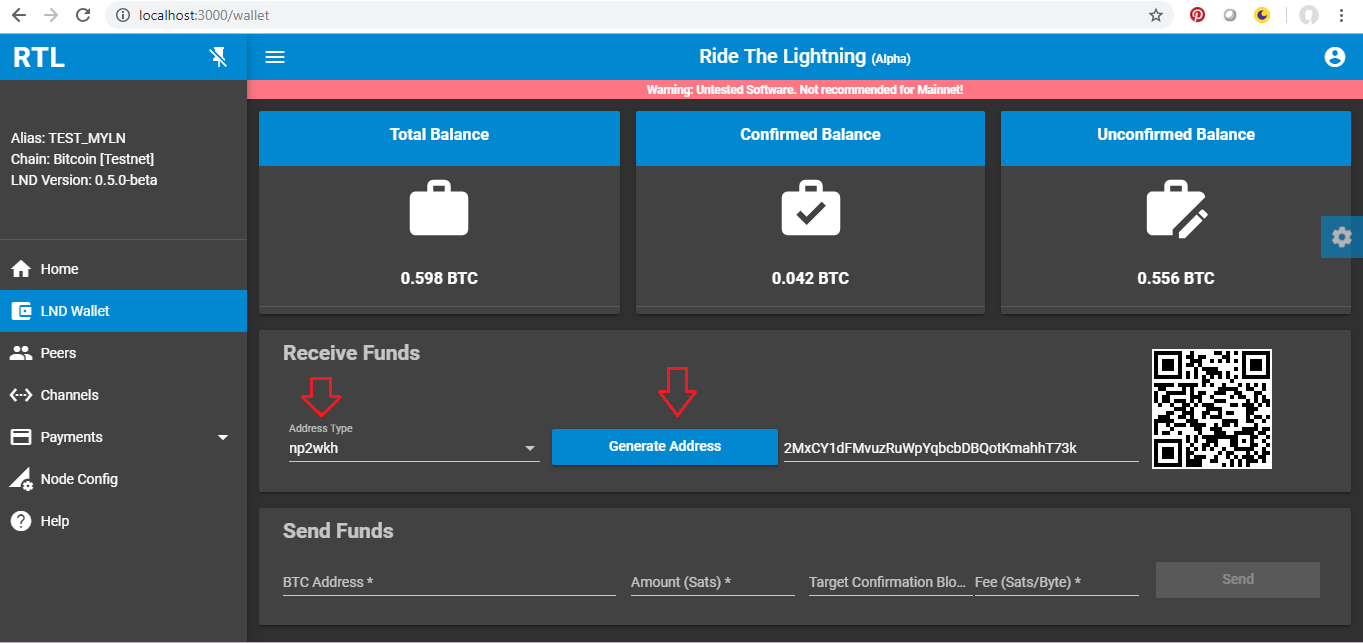This screenshot has height=643, width=1363.
Task: Click the Receive Funds heading
Action: pos(351,353)
